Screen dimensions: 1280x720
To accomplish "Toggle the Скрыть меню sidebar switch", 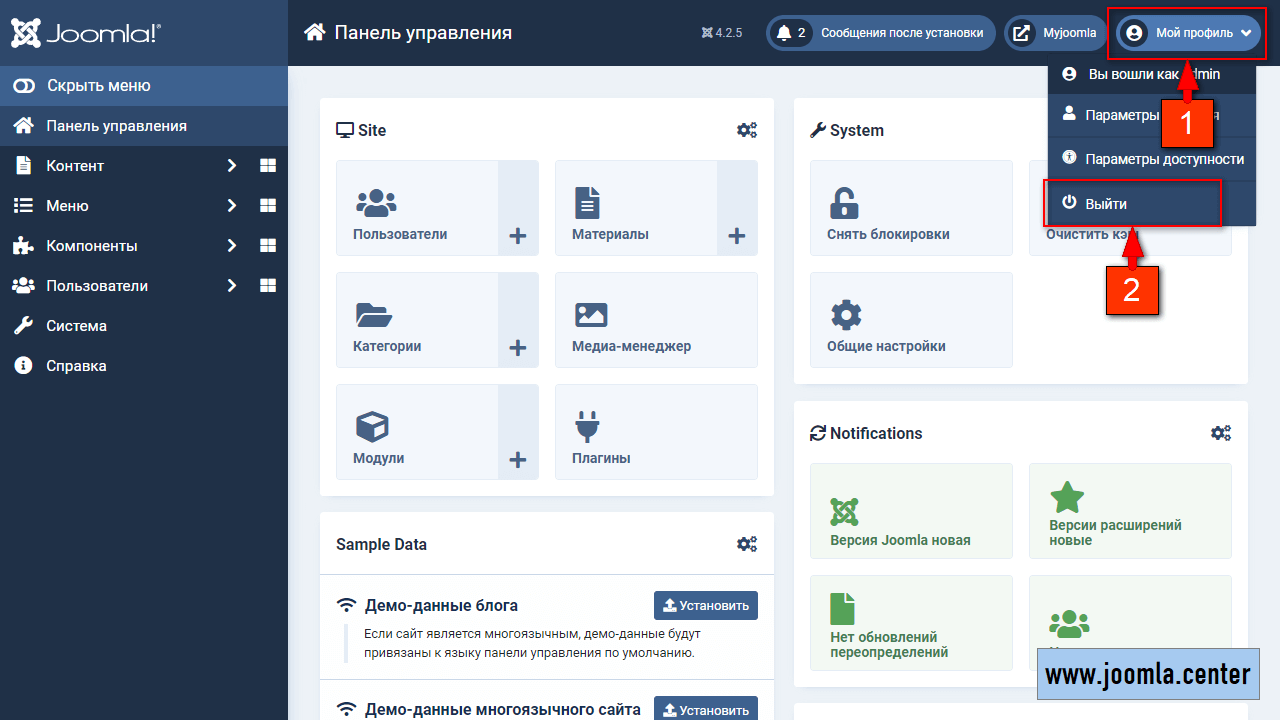I will 24,86.
